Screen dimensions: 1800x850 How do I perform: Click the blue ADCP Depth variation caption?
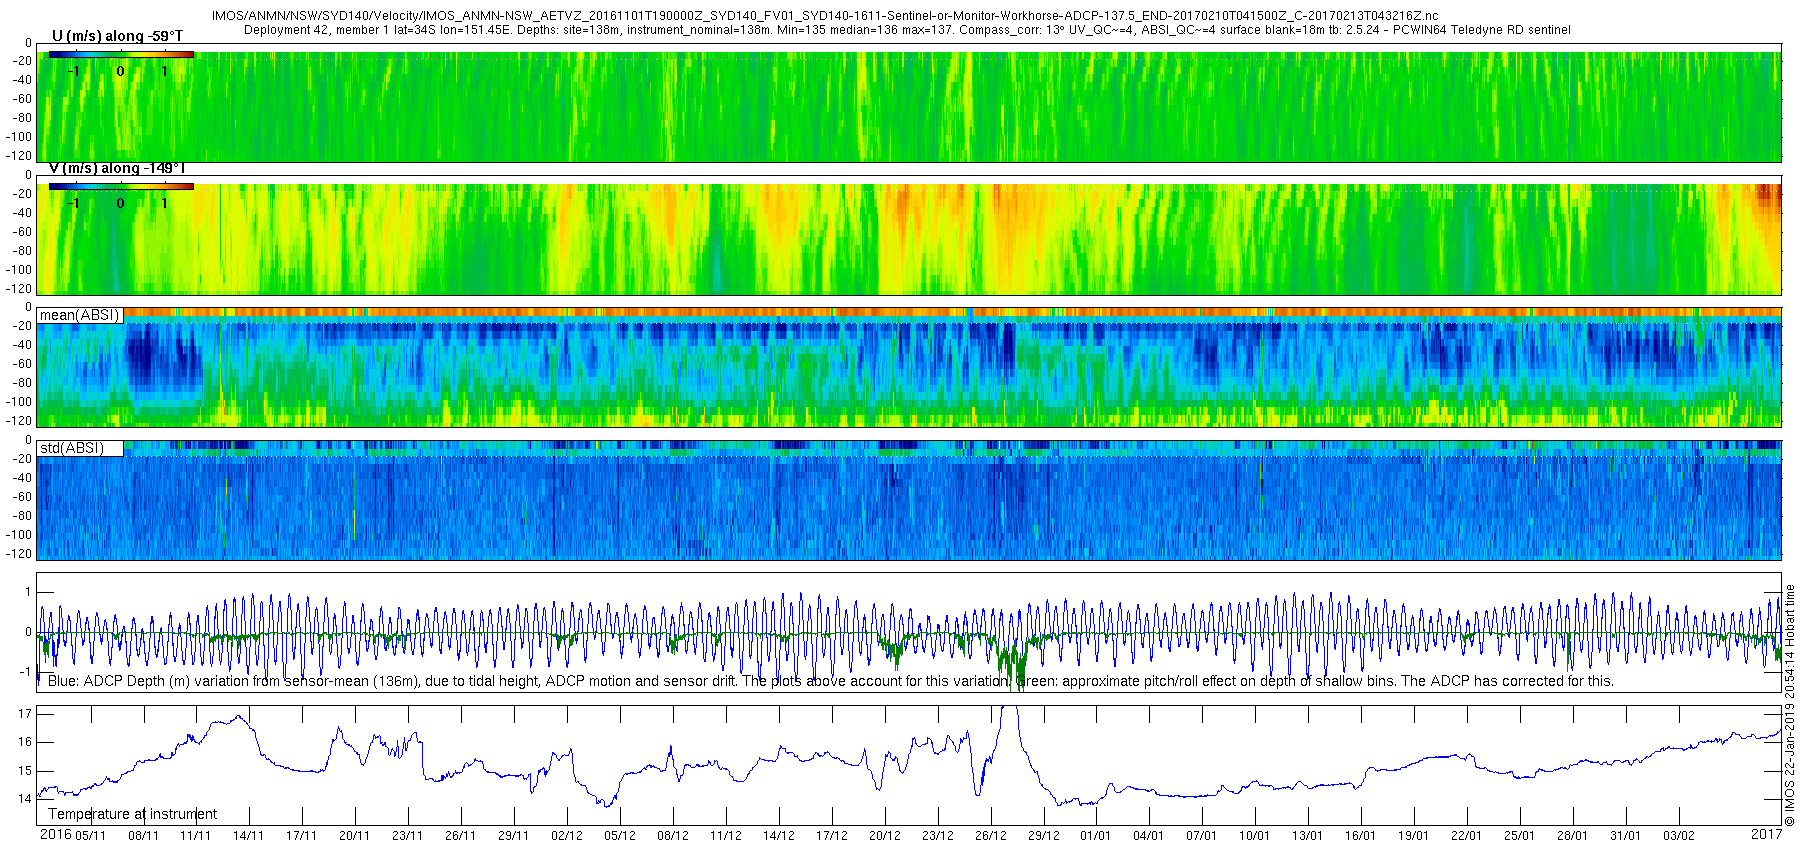pos(831,681)
